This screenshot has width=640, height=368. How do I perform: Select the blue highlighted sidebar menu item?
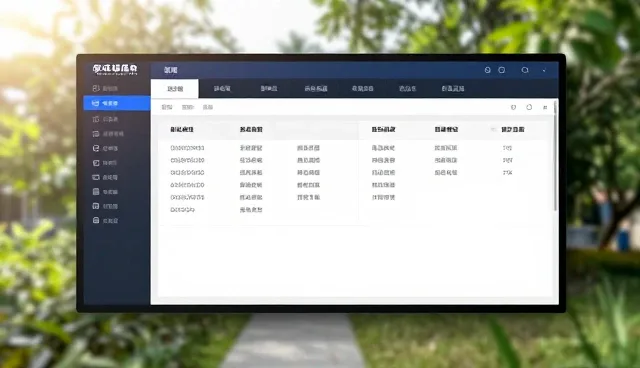coord(117,103)
